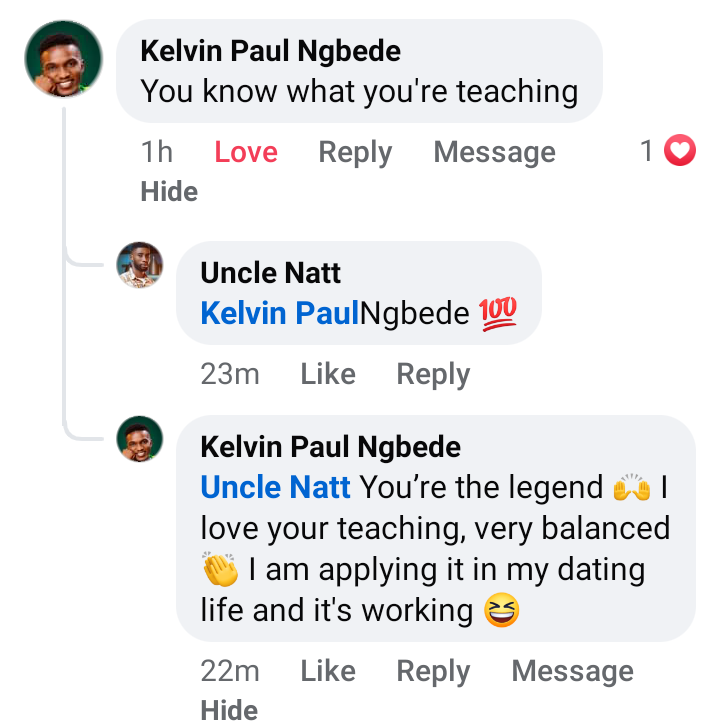Like Kelvin's 22m reply

pos(328,671)
